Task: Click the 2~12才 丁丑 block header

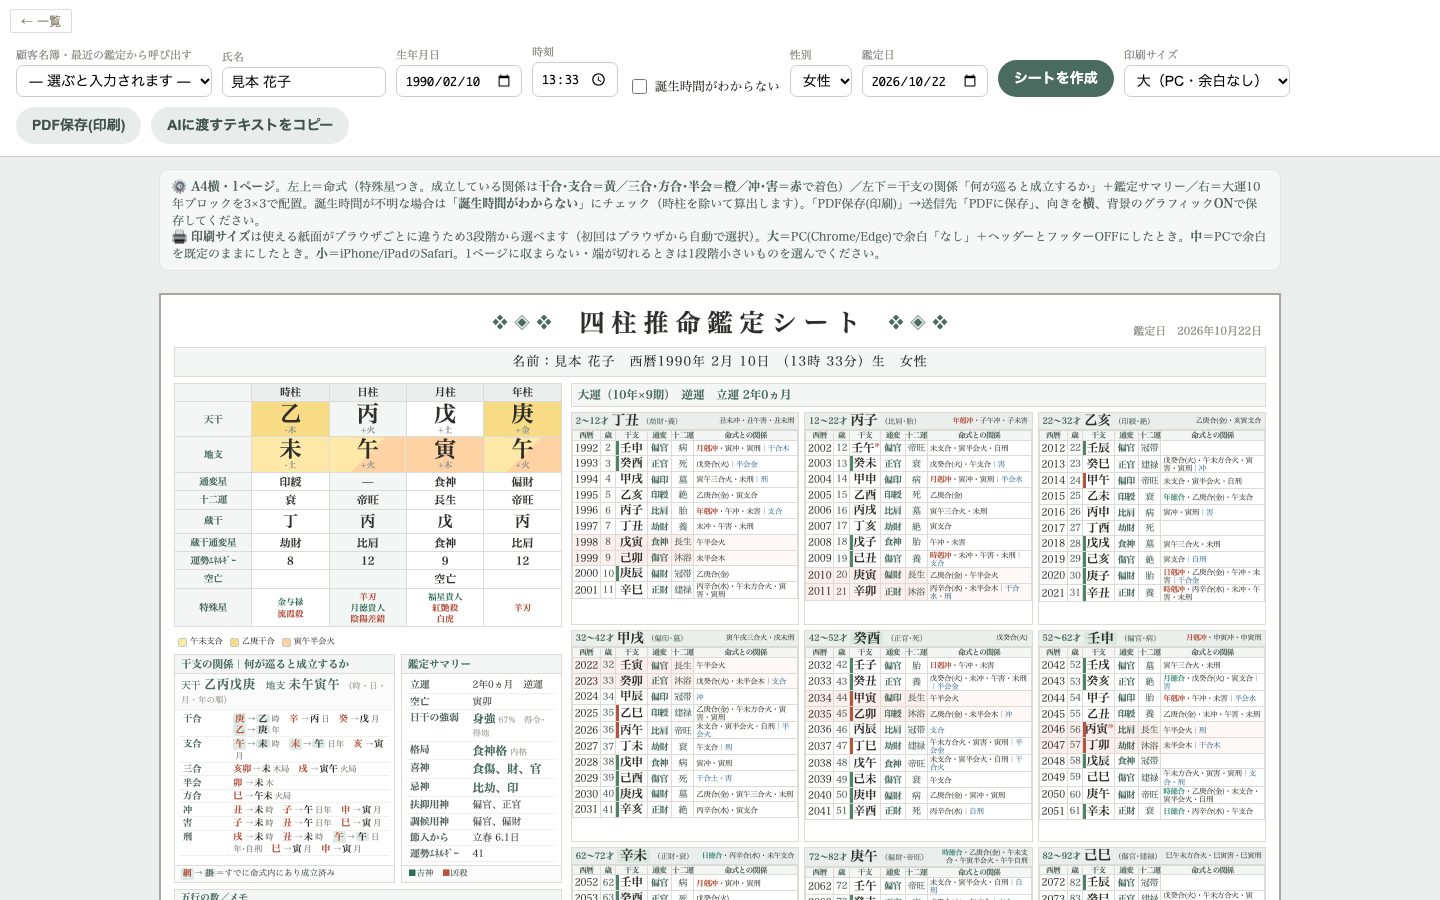Action: click(685, 421)
